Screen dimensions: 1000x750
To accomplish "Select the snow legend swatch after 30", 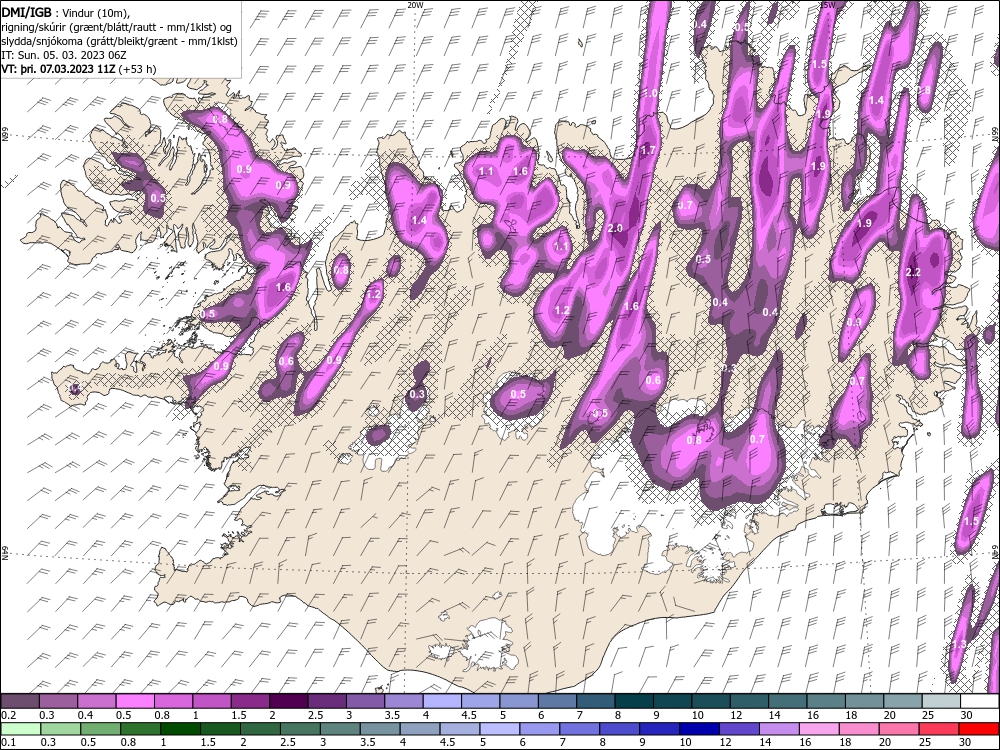I will (979, 701).
